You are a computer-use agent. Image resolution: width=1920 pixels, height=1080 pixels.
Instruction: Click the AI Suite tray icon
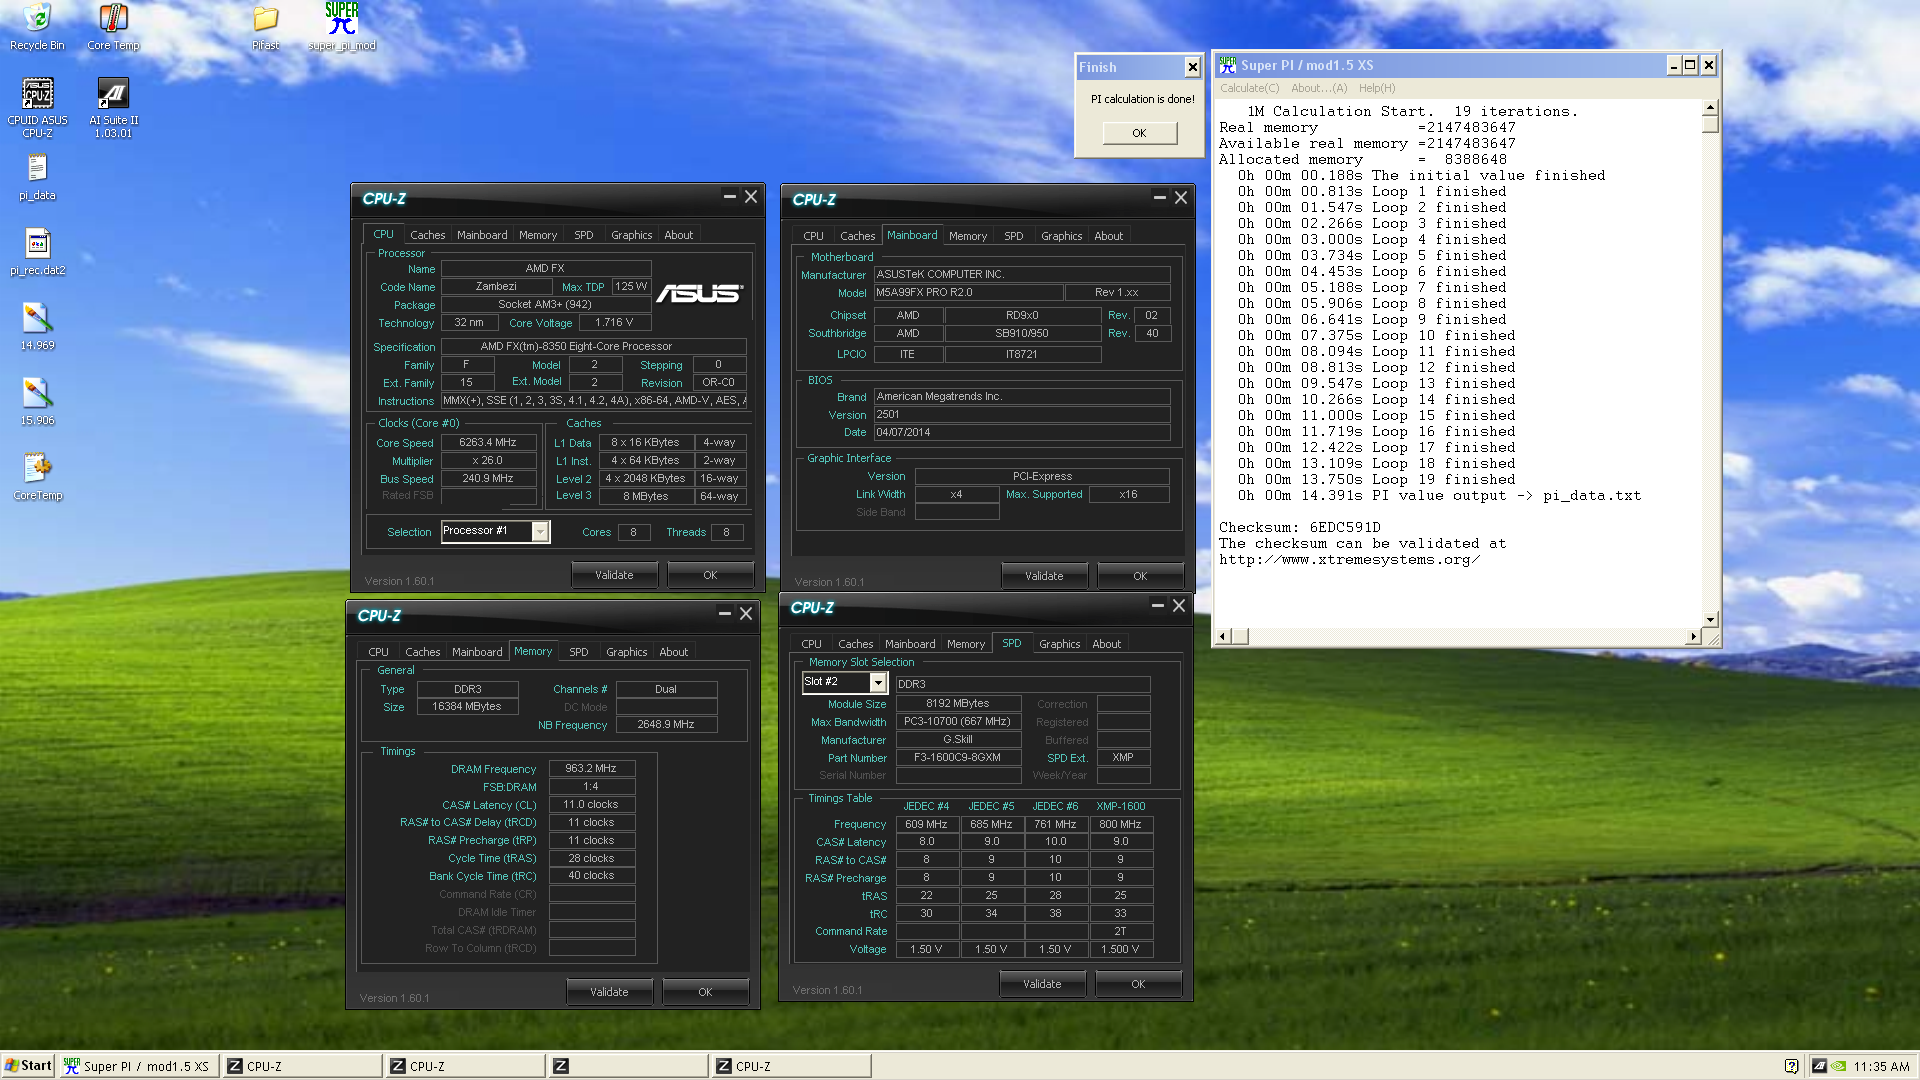pos(1819,1066)
